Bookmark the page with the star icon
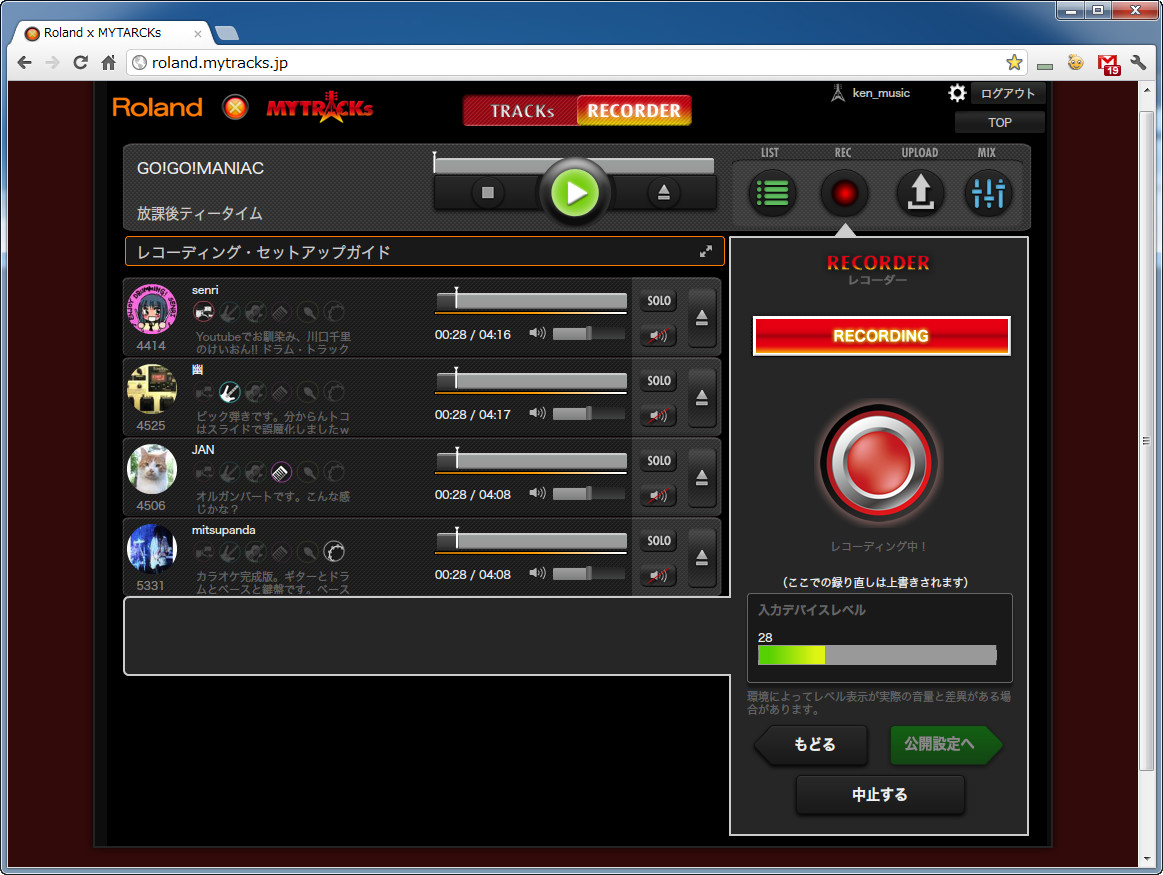1163x875 pixels. [1014, 63]
